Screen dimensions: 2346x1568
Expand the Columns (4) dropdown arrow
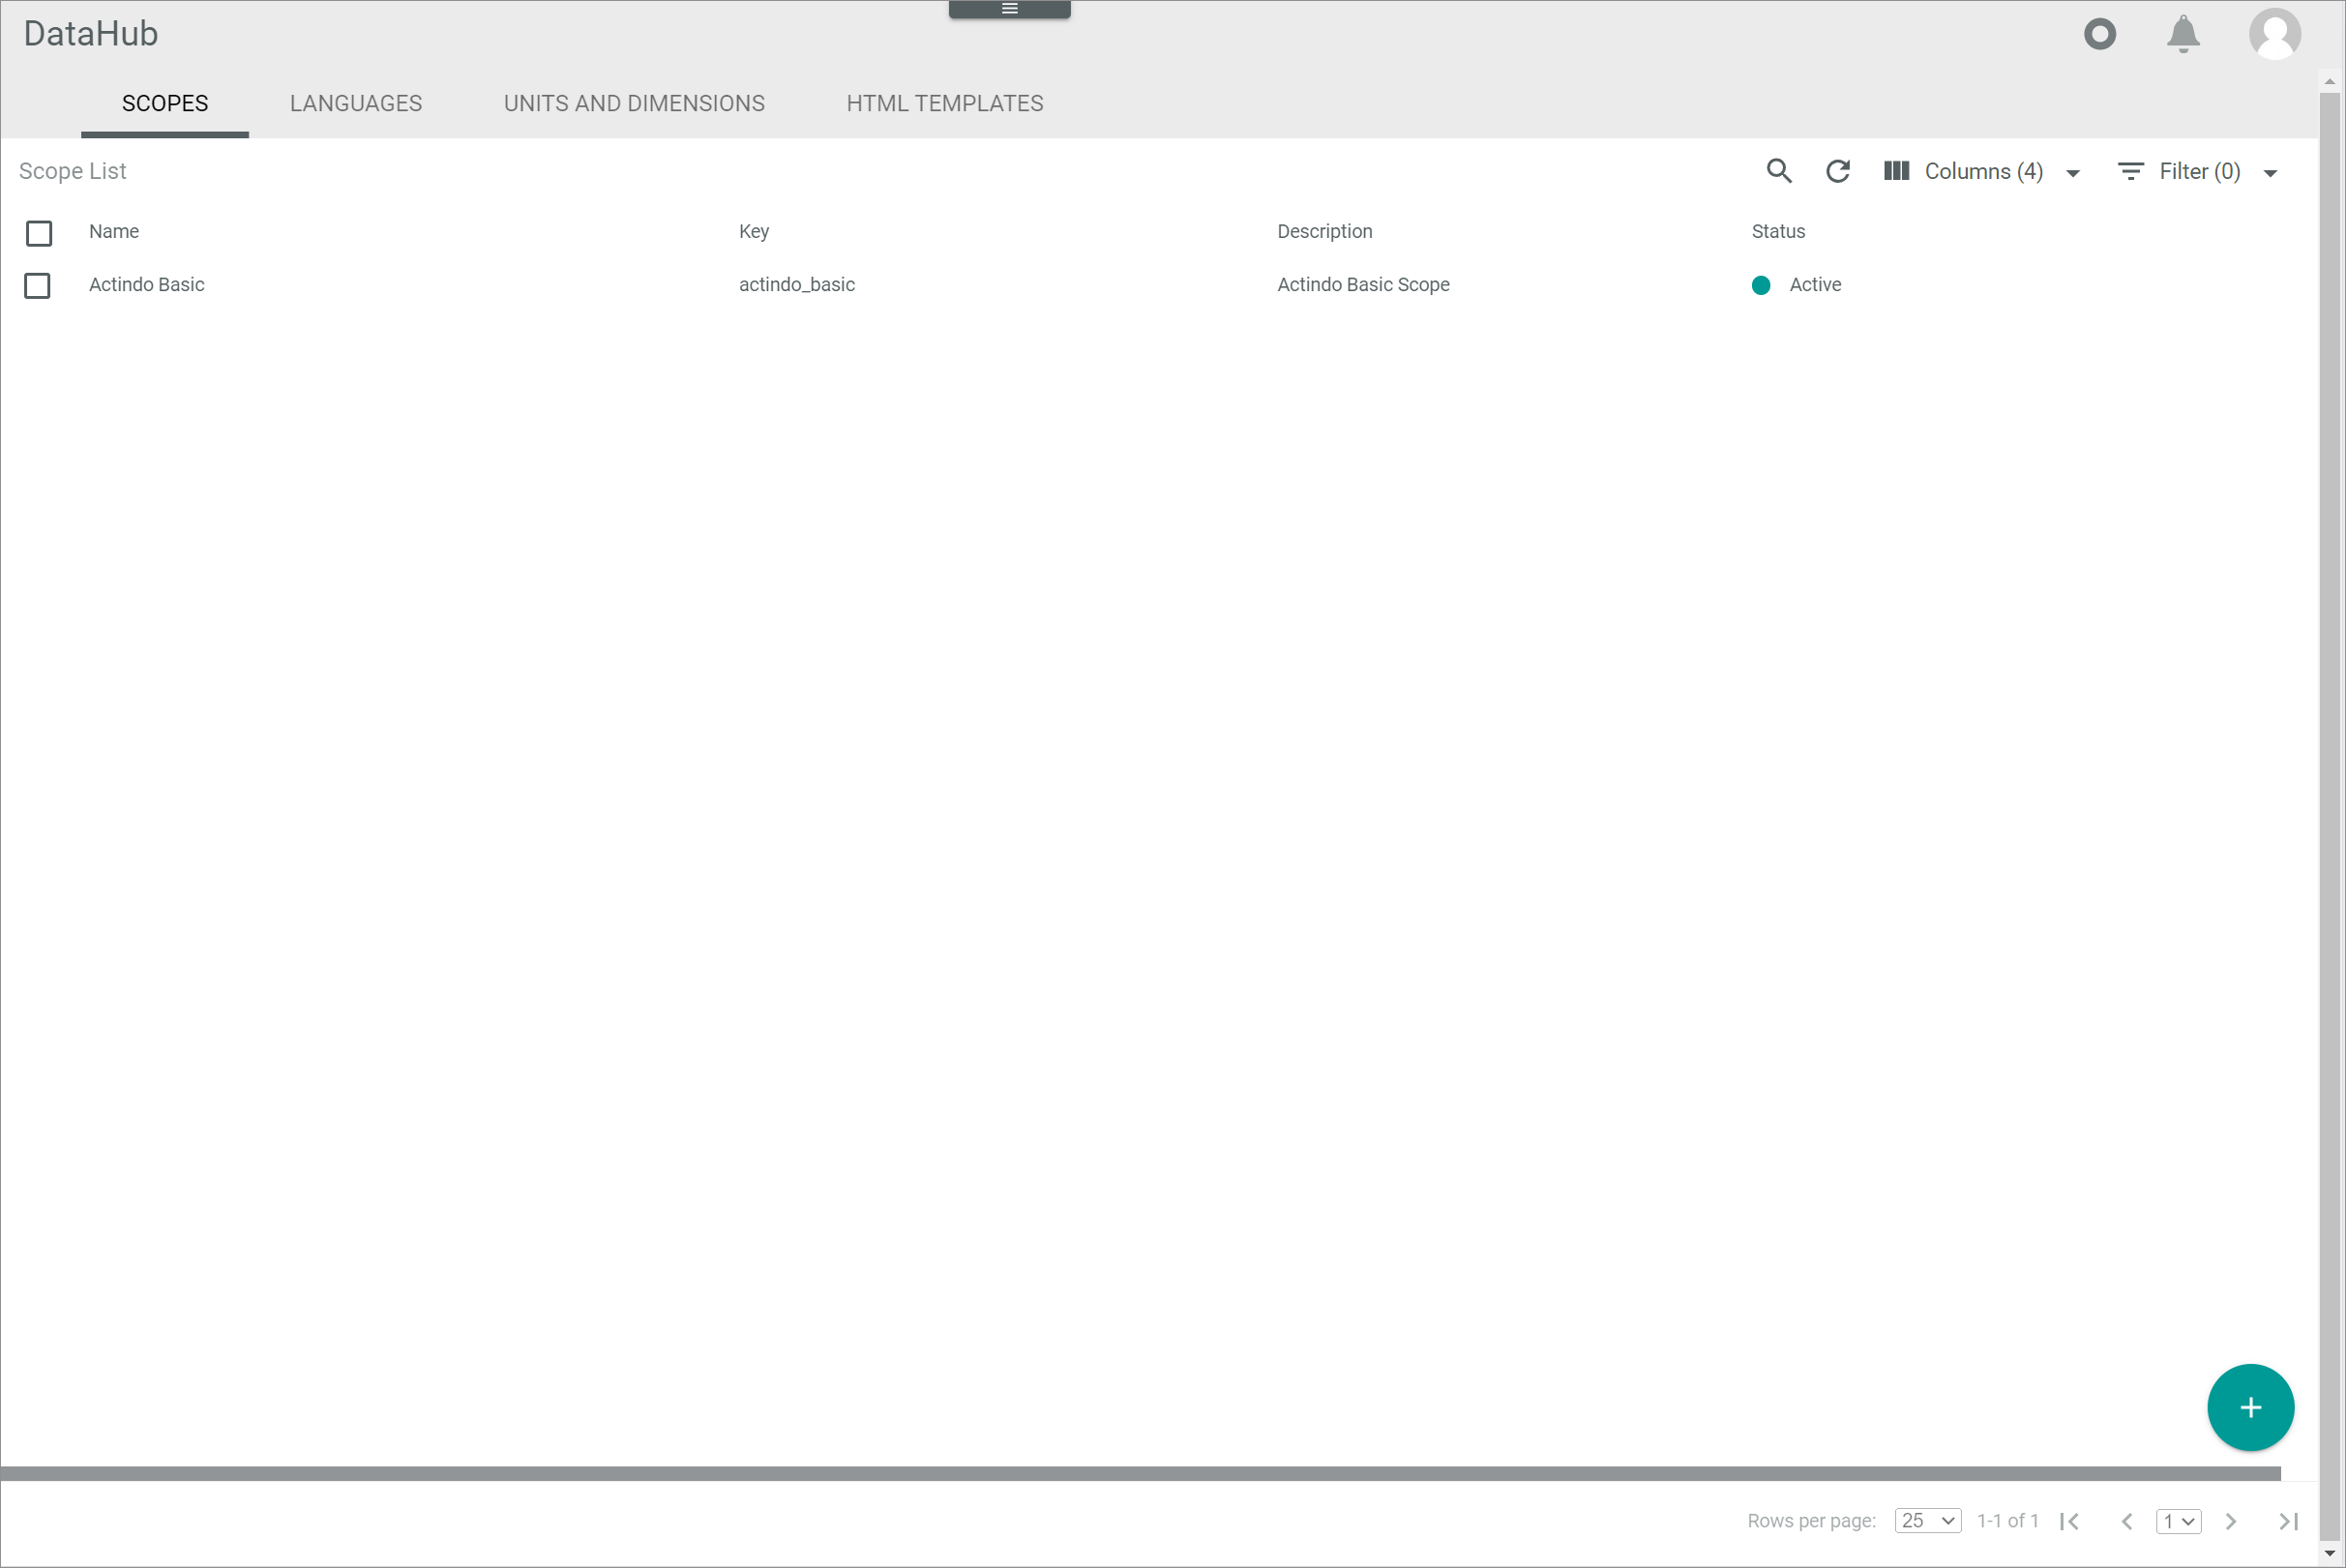(x=2073, y=173)
